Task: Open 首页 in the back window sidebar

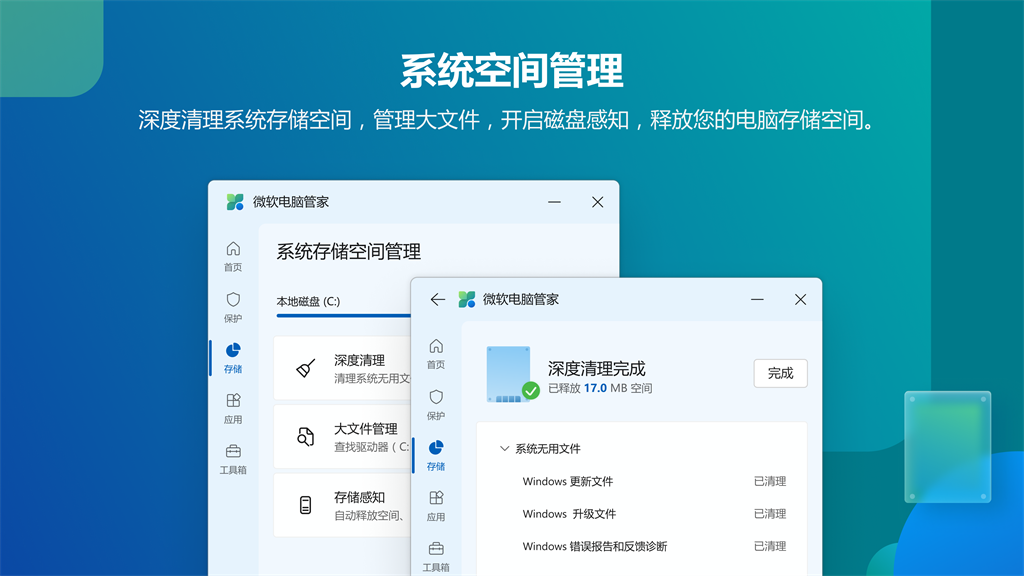Action: pos(233,257)
